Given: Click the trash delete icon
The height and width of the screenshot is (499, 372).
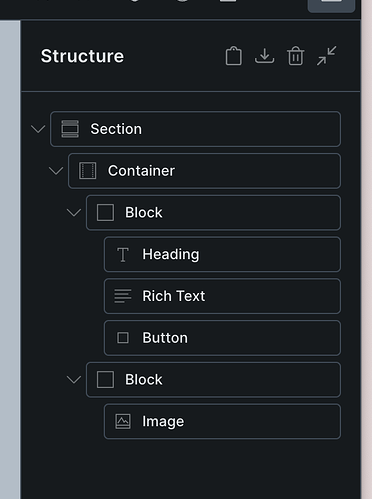Looking at the screenshot, I should pyautogui.click(x=295, y=56).
